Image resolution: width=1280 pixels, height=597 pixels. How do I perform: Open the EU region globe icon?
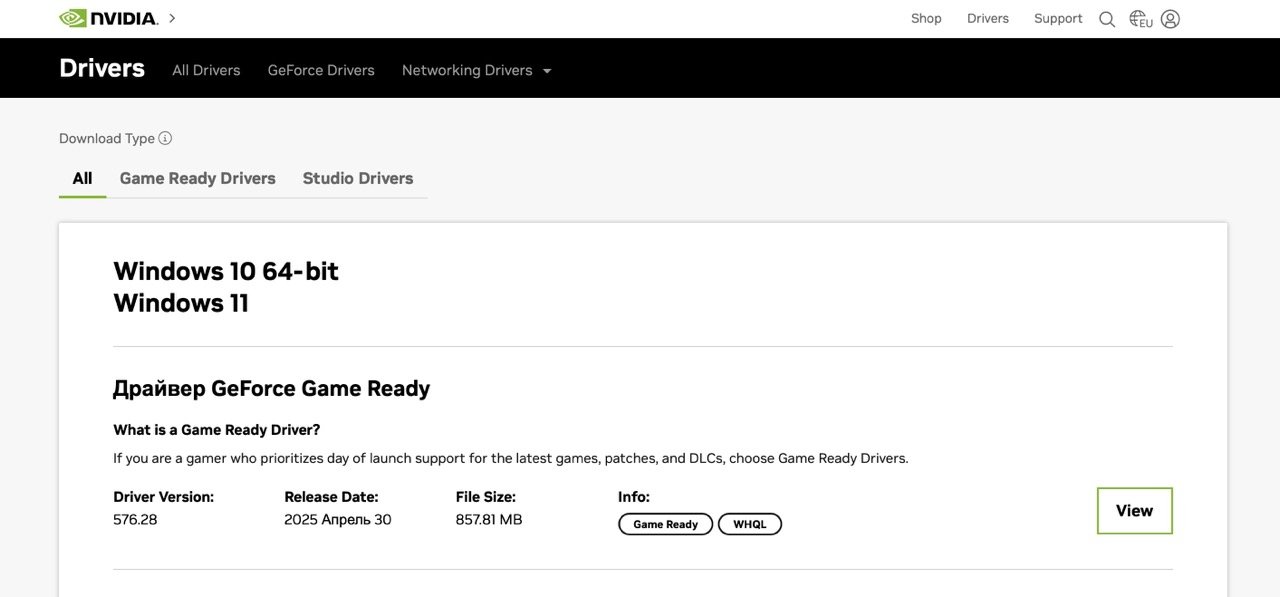1140,19
